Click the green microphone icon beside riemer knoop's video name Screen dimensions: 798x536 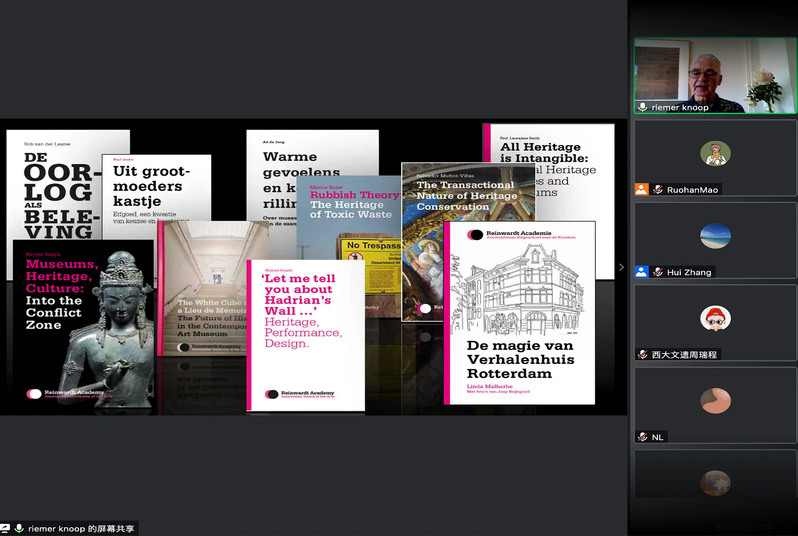pos(642,107)
